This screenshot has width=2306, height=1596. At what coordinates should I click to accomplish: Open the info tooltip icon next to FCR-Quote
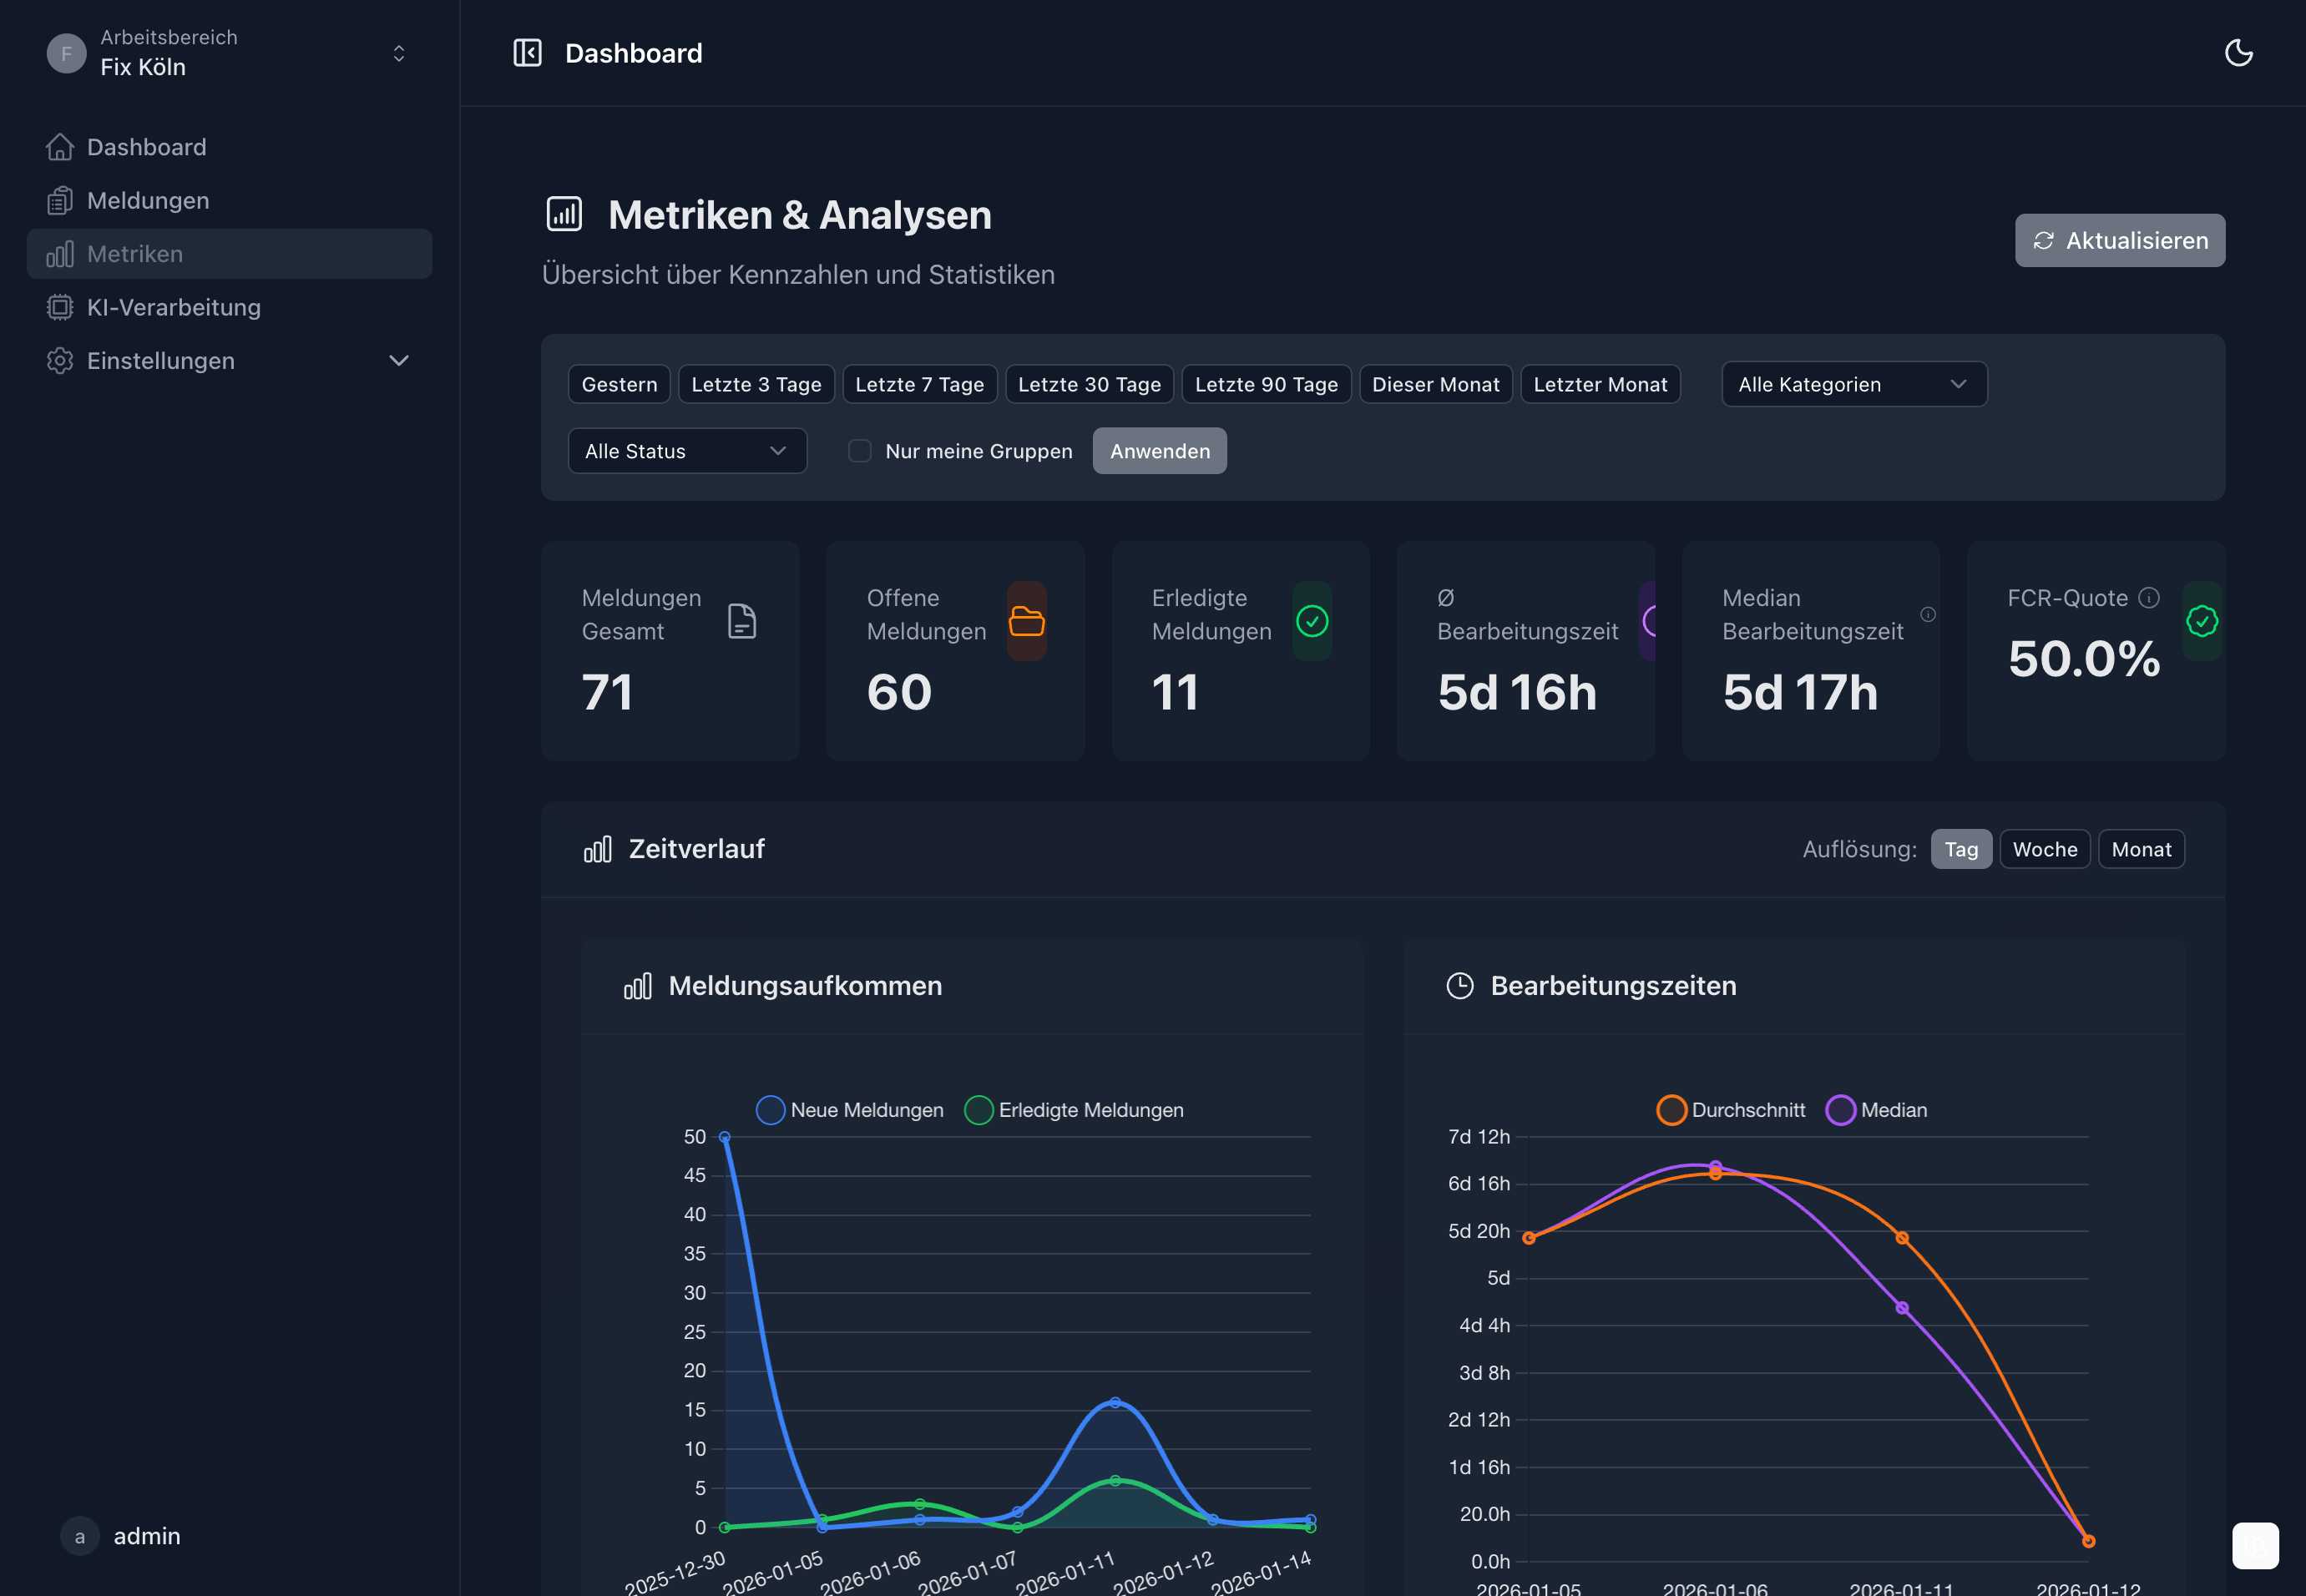point(2150,598)
